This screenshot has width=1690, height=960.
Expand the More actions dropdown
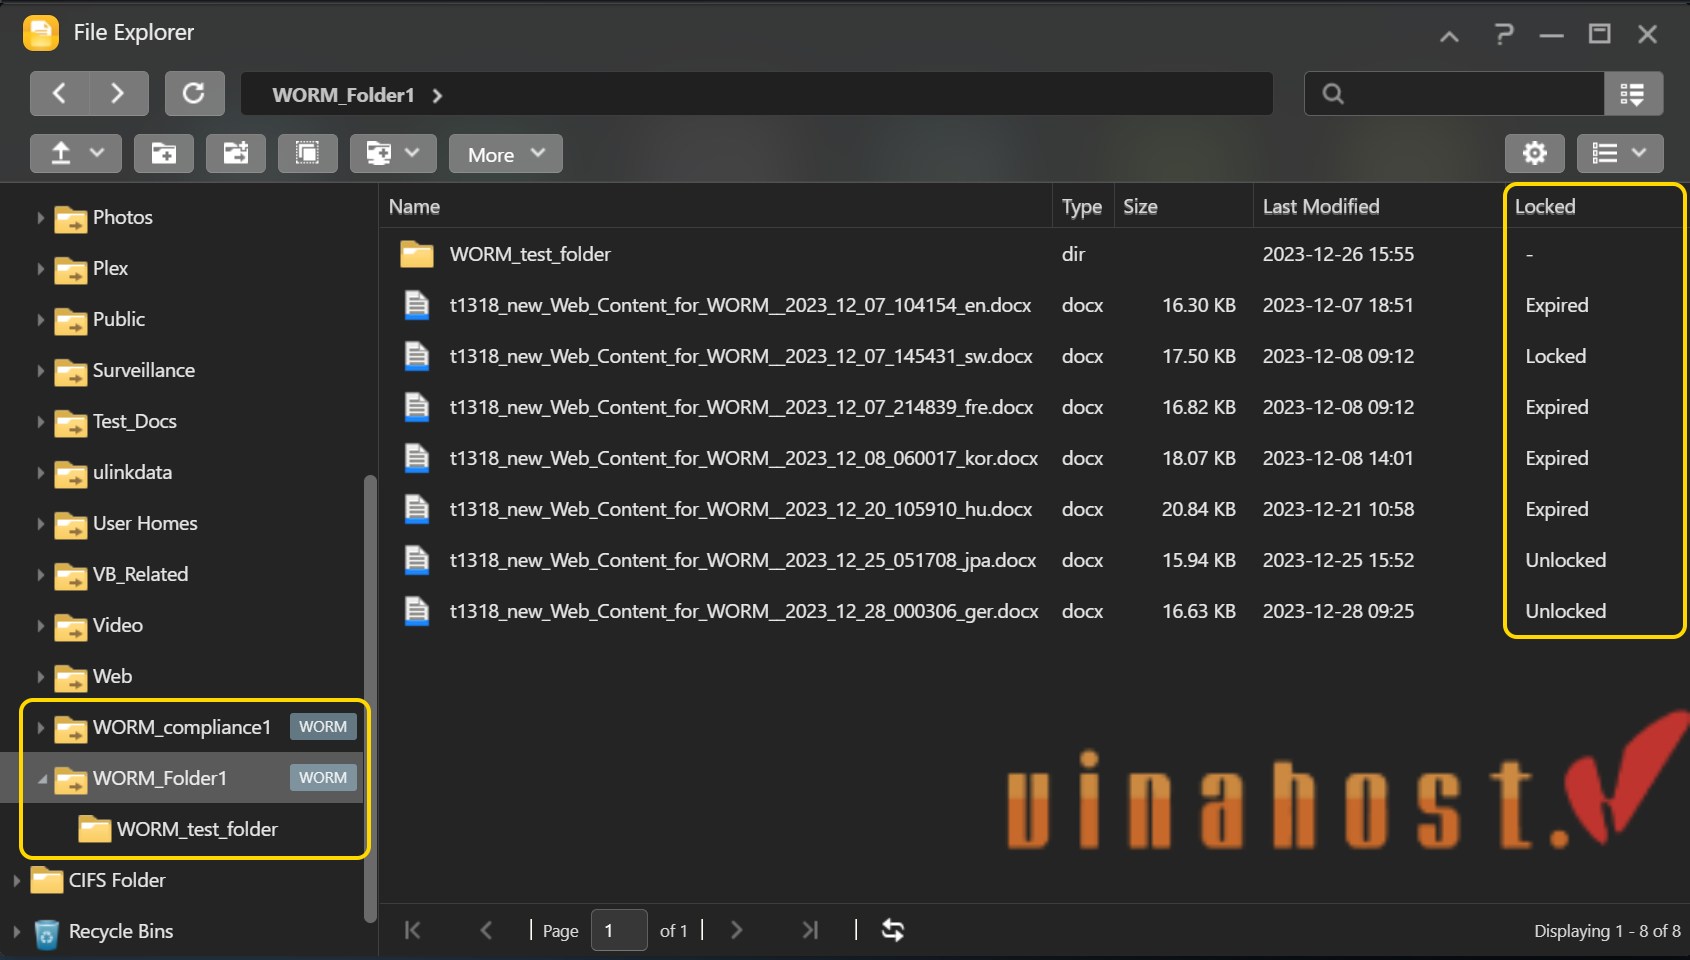click(x=505, y=154)
